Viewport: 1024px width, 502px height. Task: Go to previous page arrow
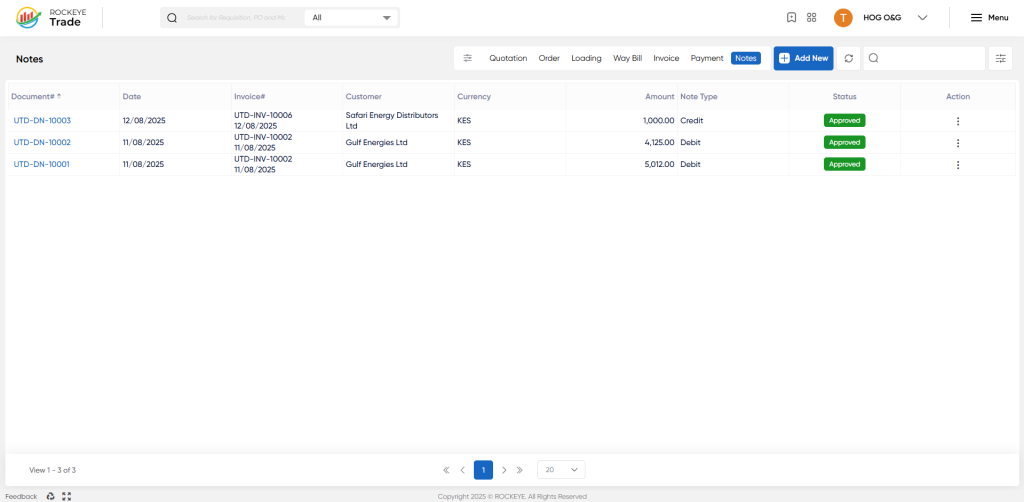462,470
